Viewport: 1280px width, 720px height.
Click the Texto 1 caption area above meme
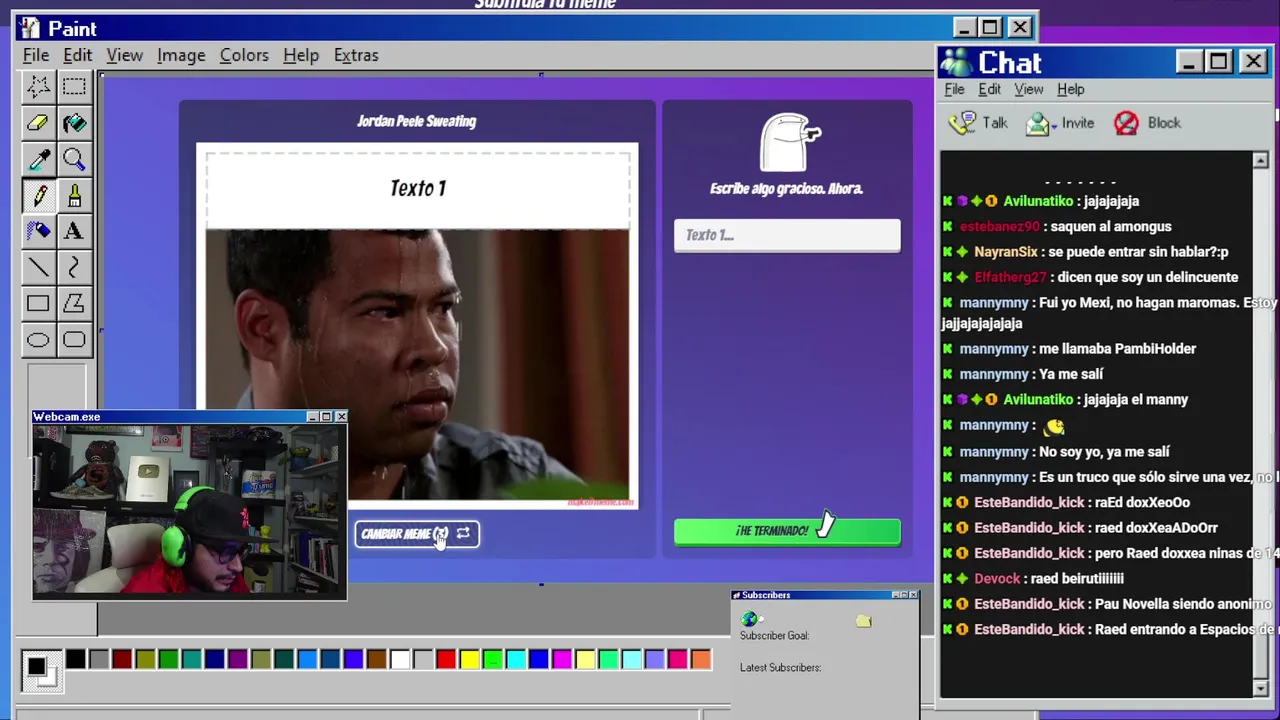tap(418, 189)
